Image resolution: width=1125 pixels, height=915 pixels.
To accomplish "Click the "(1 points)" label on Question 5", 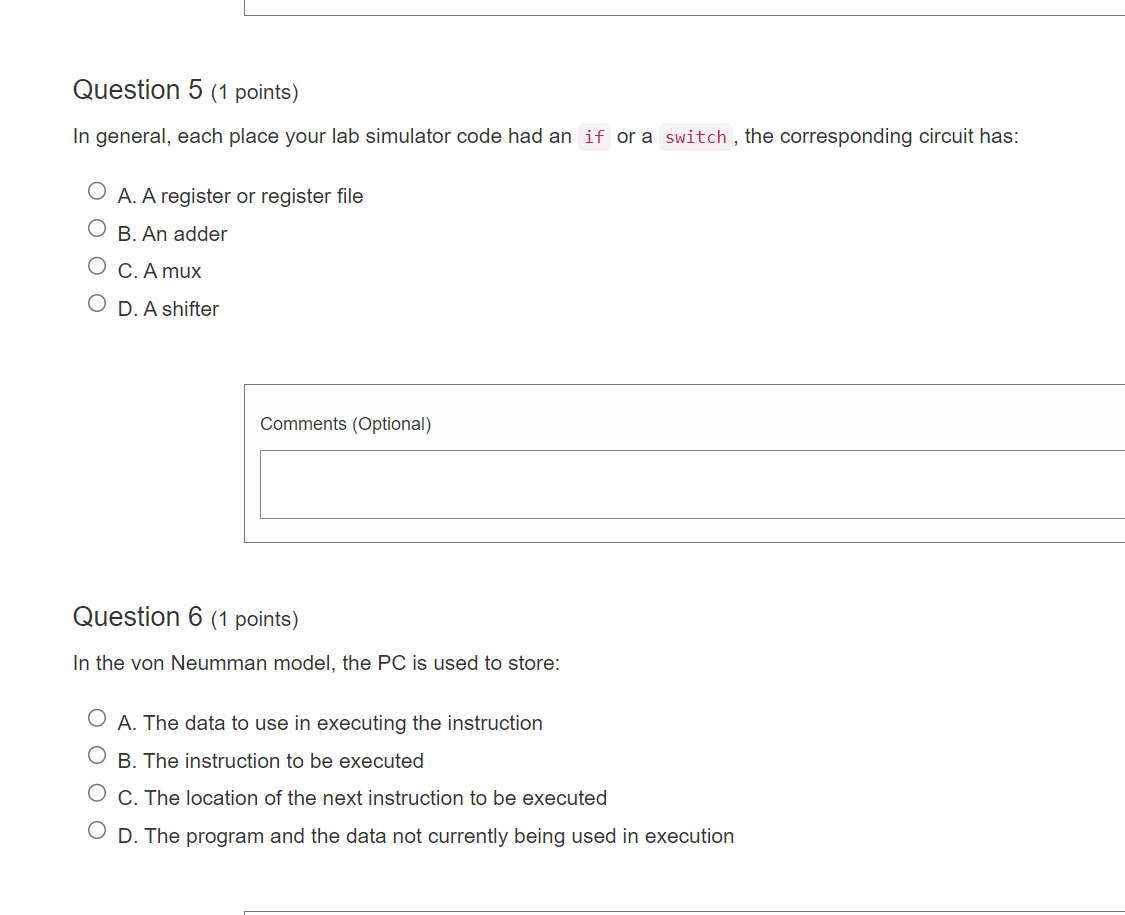I will coord(254,92).
